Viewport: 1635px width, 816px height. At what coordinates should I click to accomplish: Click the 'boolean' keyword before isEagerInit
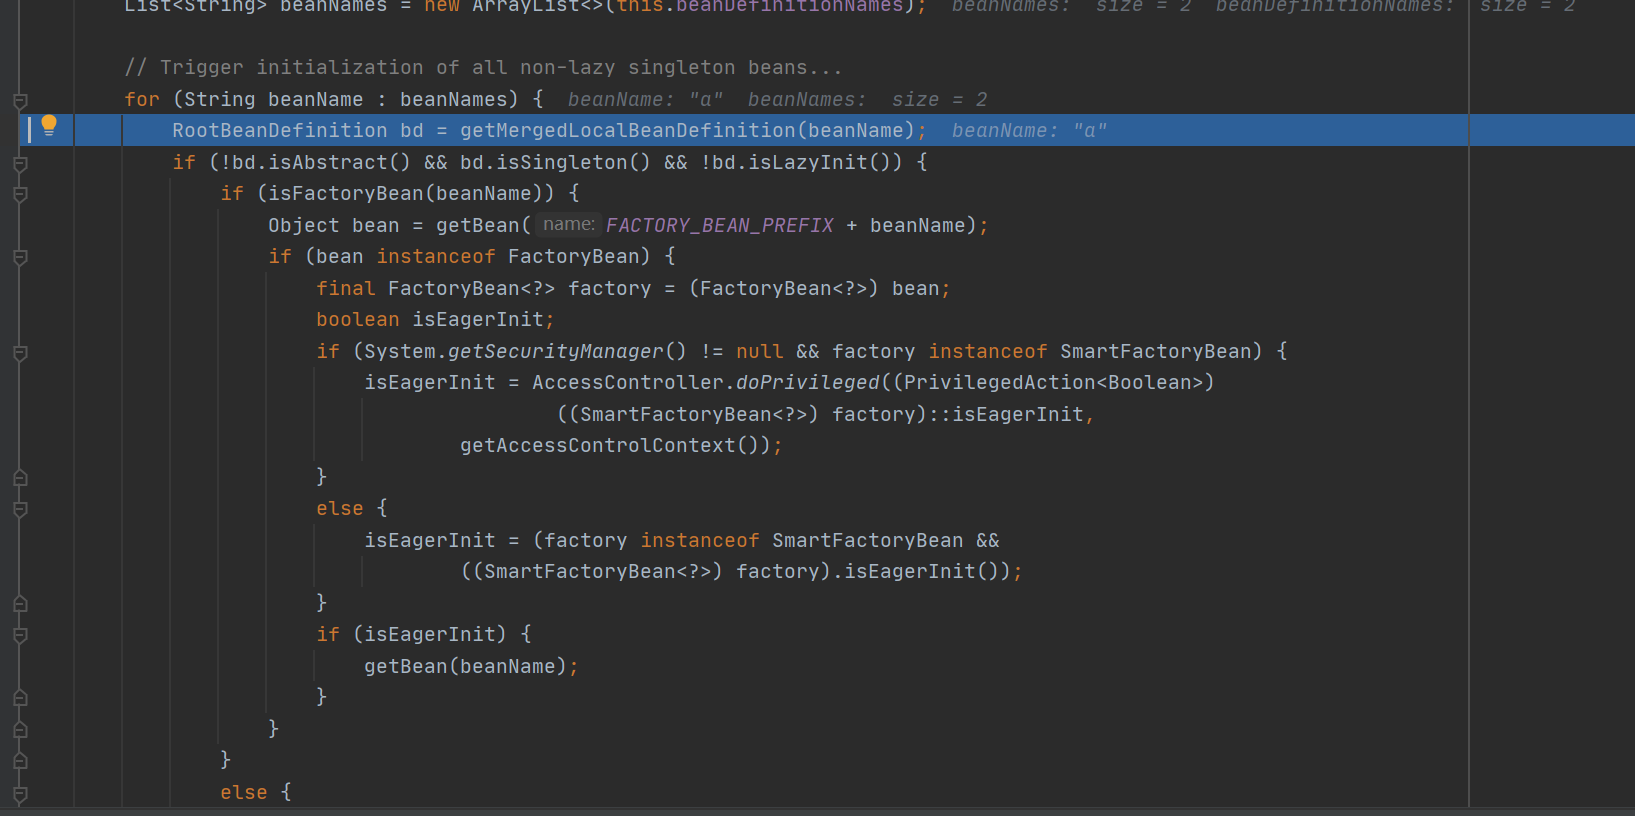click(x=358, y=320)
